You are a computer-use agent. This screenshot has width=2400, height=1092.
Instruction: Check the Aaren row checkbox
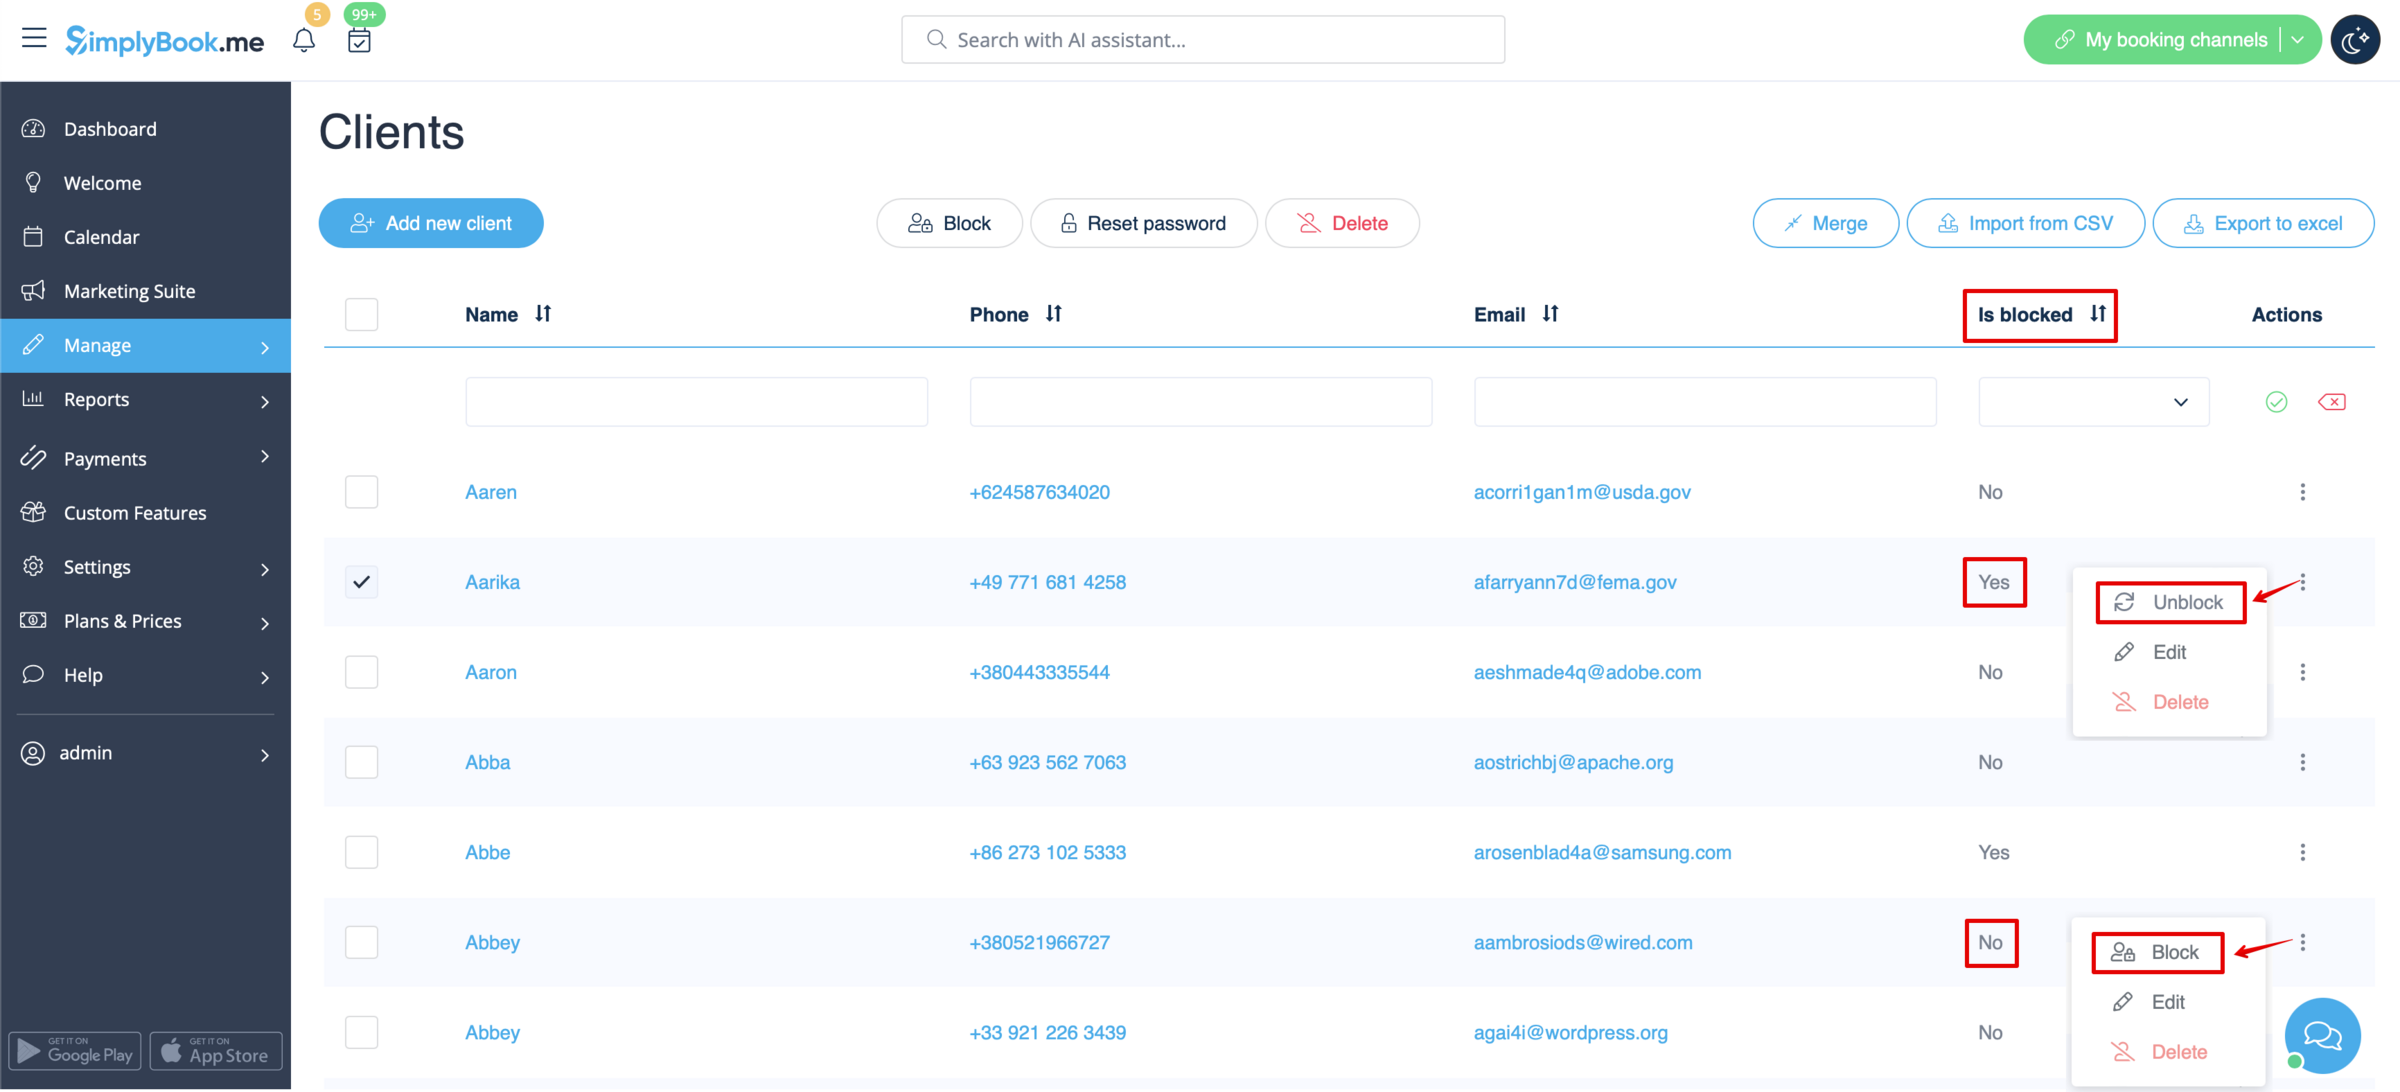coord(361,492)
